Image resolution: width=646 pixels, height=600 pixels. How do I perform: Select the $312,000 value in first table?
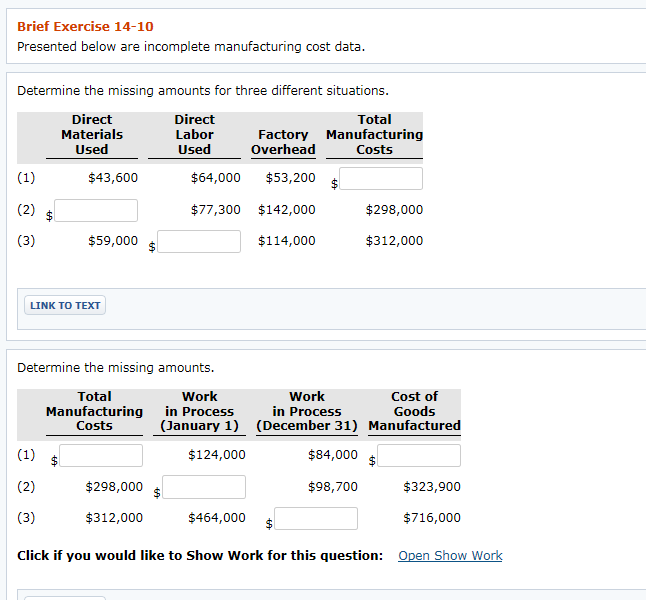coord(394,241)
